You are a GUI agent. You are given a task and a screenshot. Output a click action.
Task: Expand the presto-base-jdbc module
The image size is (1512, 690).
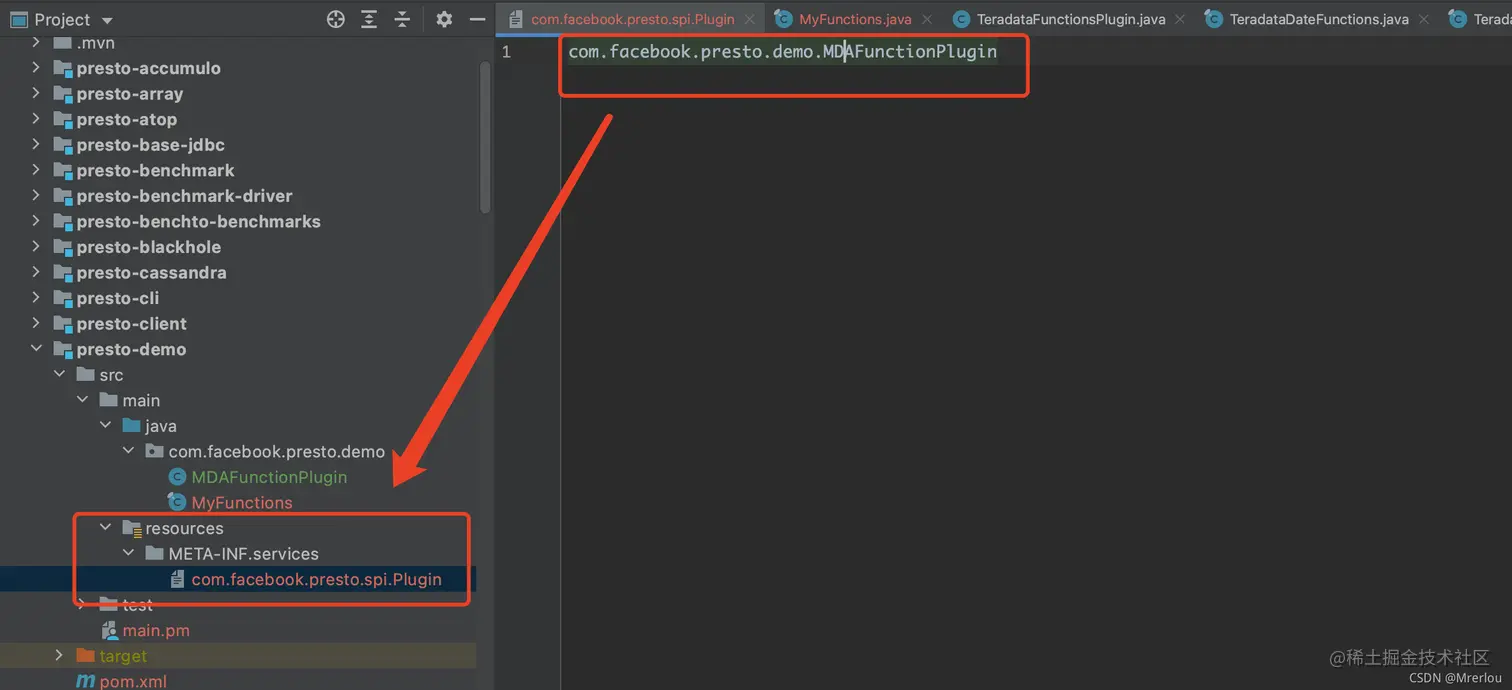pyautogui.click(x=36, y=144)
